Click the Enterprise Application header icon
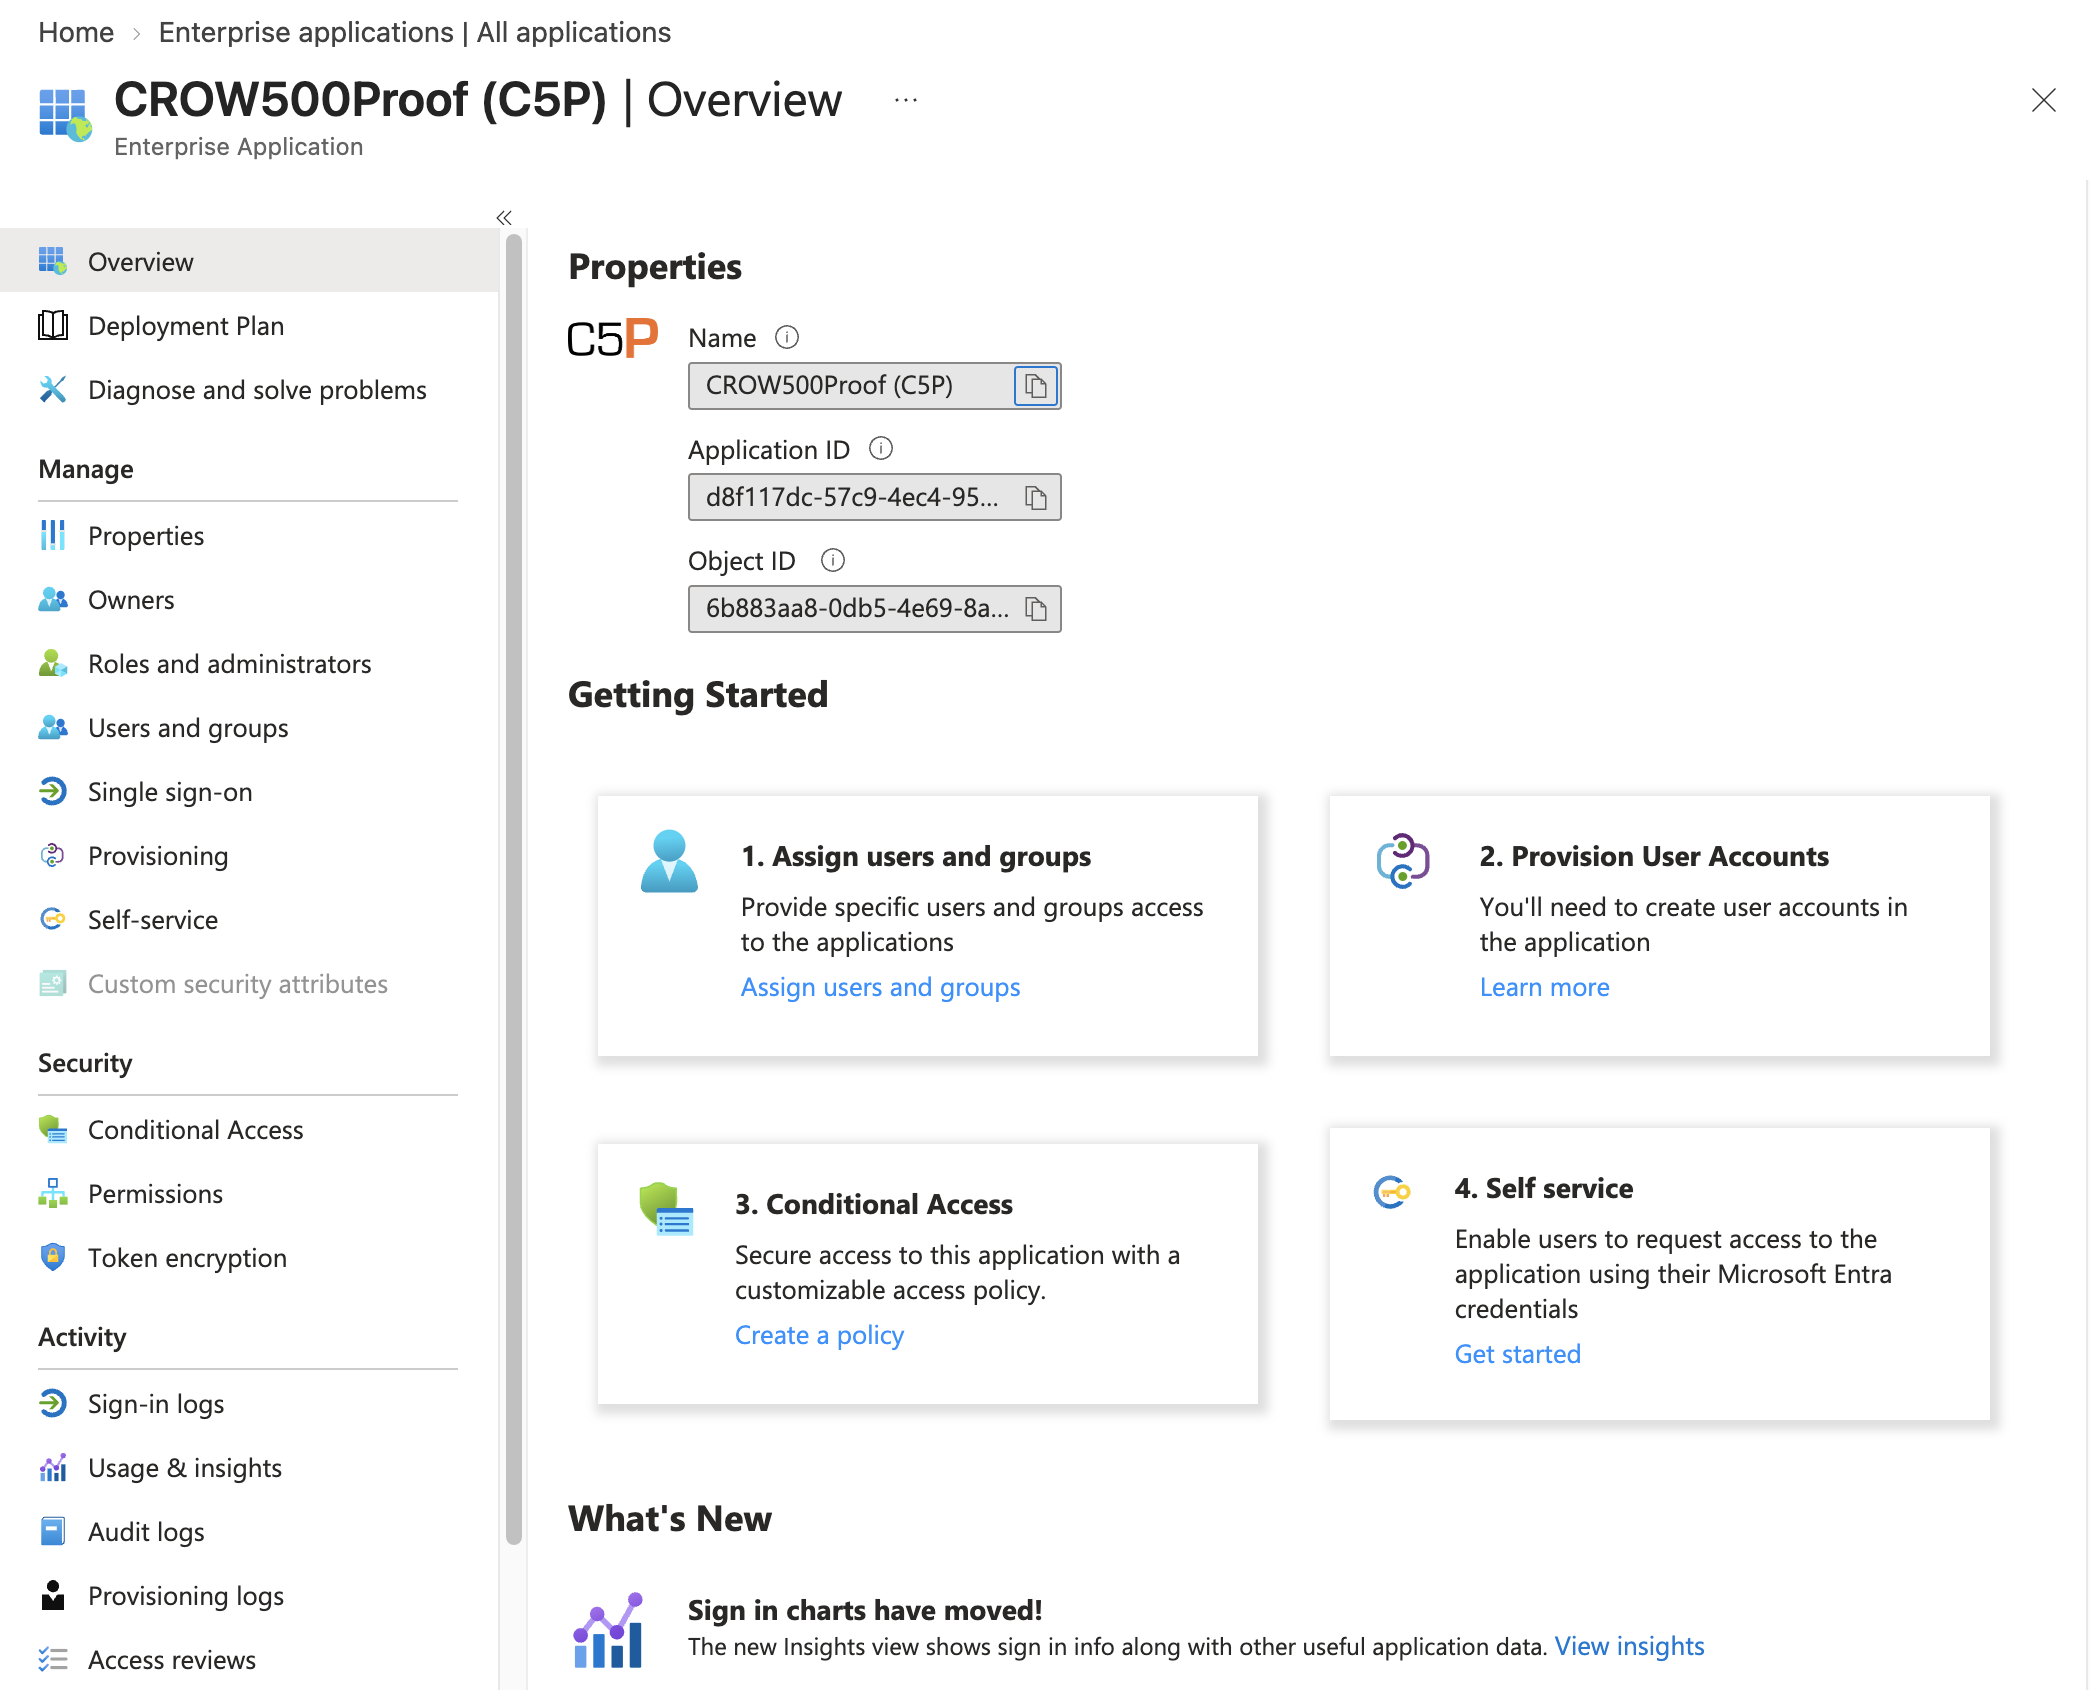Viewport: 2090px width, 1690px height. click(65, 115)
